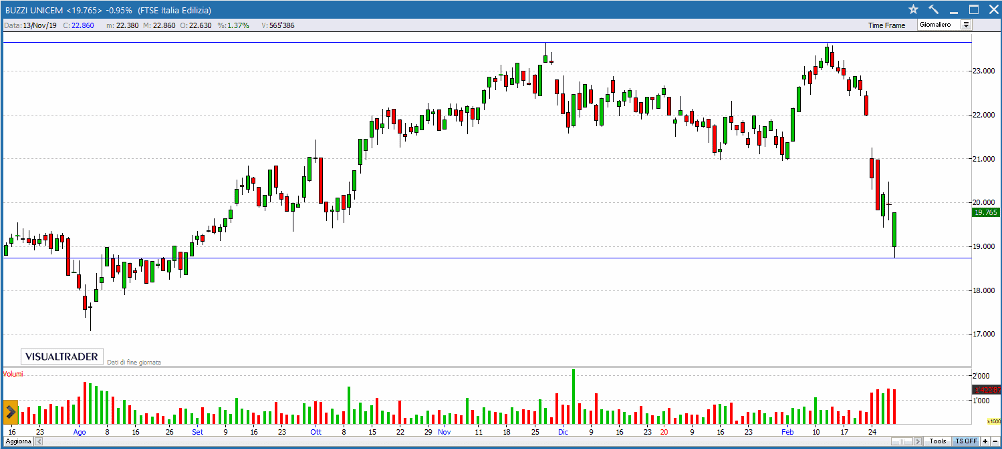Click the tallest green volume bar in December
The height and width of the screenshot is (449, 1002).
[573, 397]
